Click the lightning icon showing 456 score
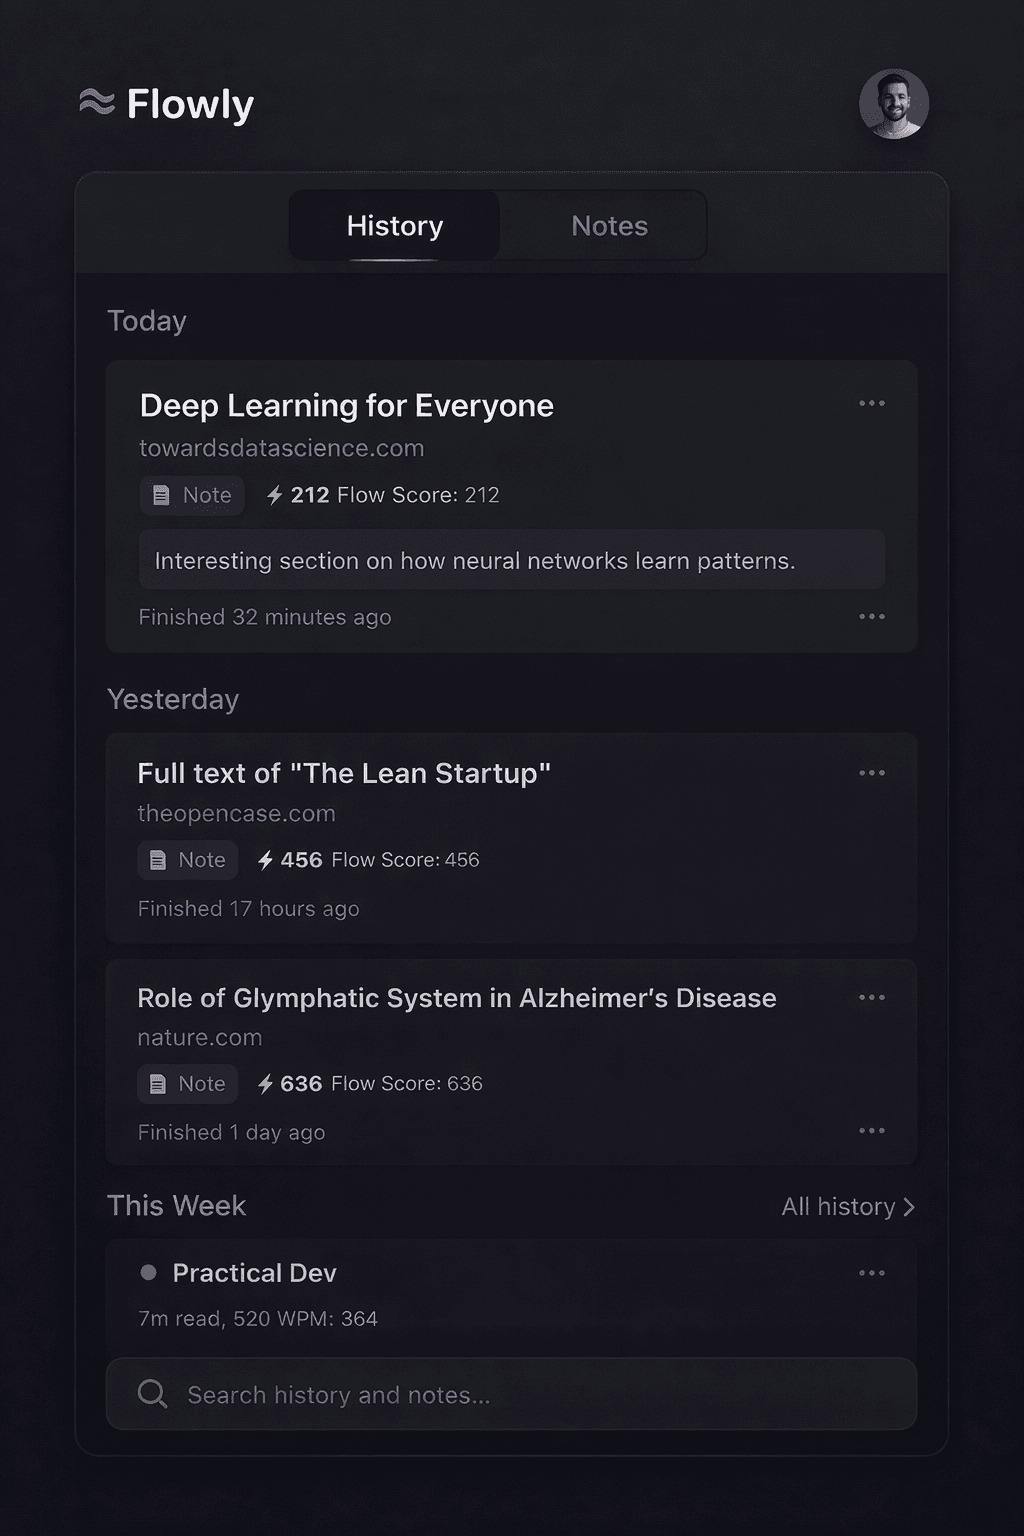 pos(263,859)
